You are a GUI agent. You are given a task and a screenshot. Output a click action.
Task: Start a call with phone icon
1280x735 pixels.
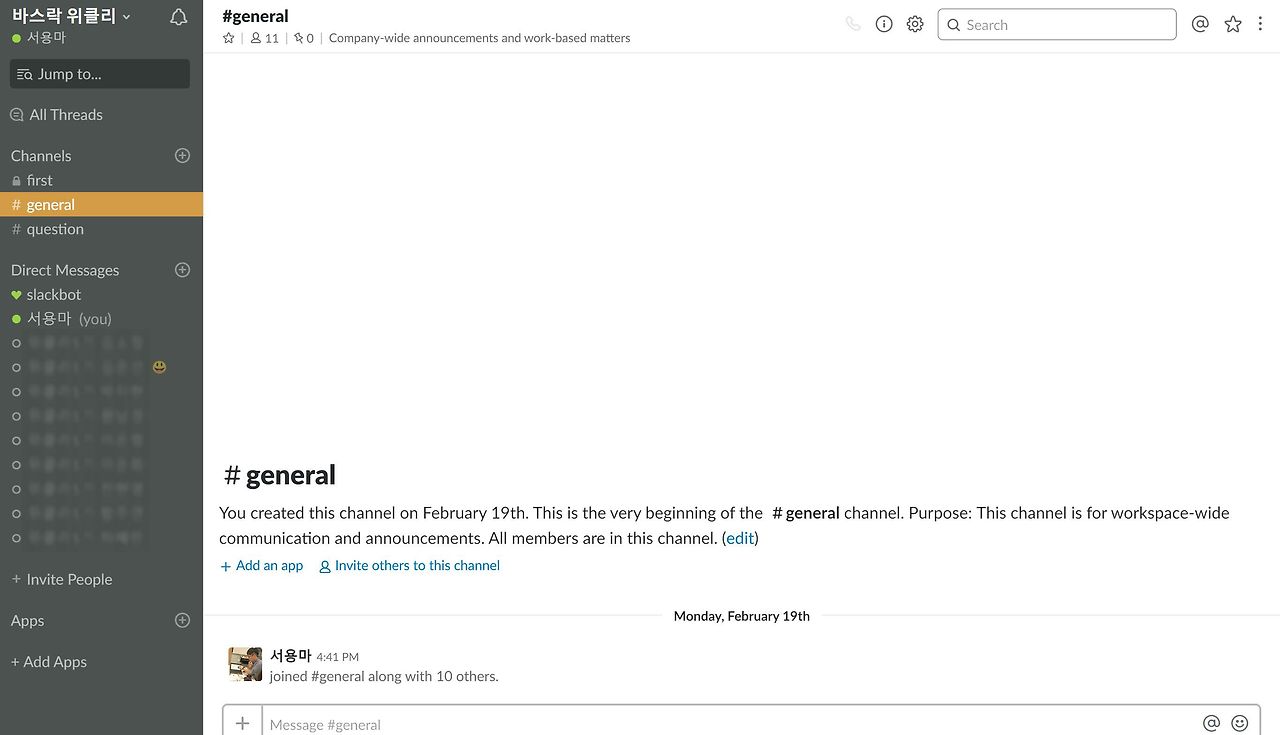tap(853, 24)
